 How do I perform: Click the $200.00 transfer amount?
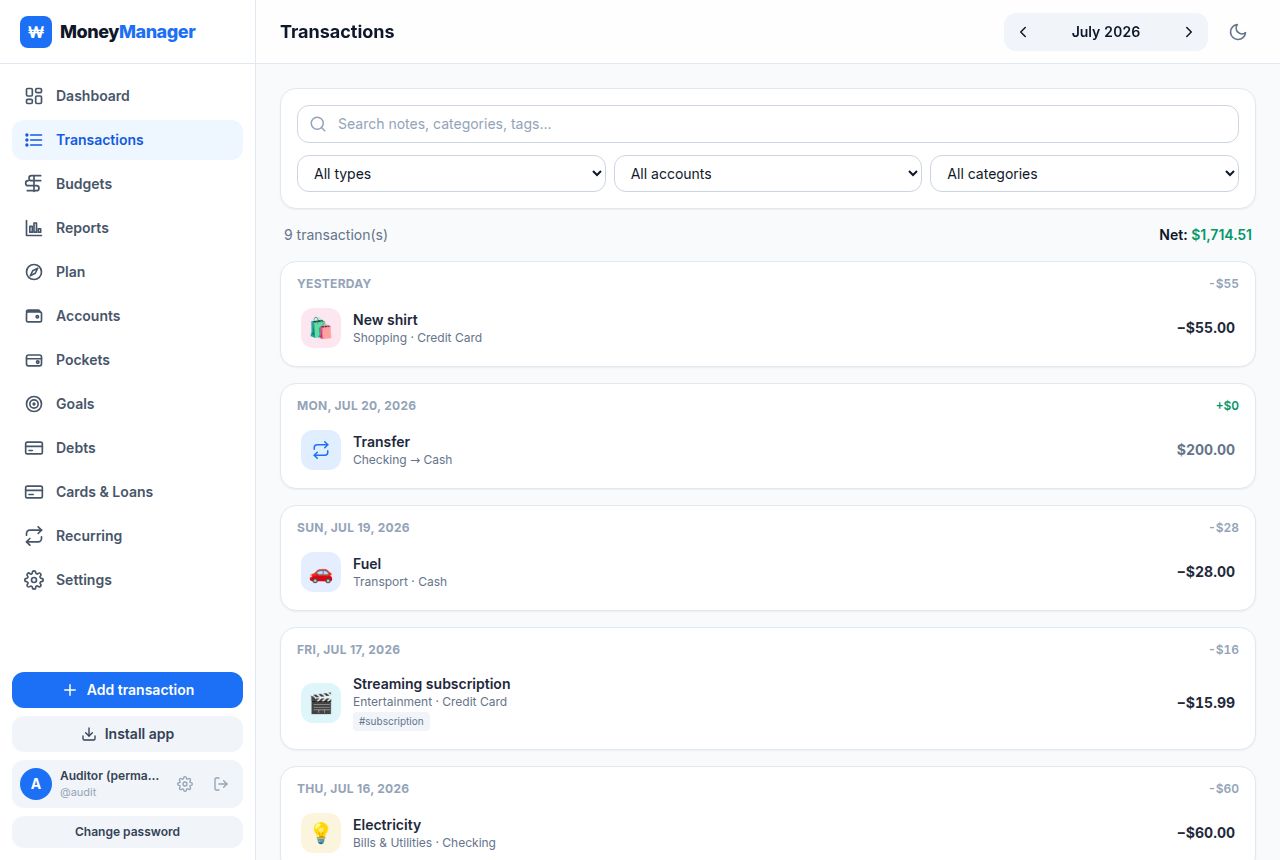[1206, 450]
